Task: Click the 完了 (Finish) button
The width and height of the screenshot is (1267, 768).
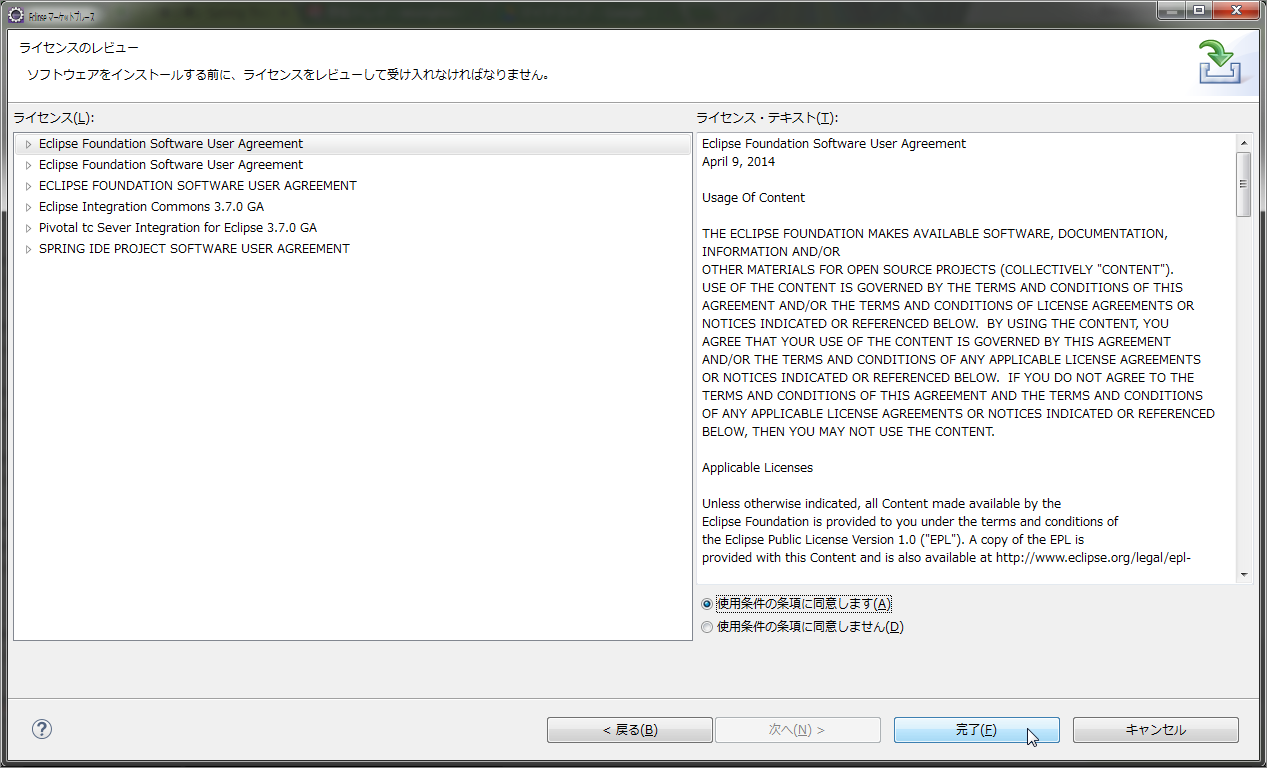Action: coord(976,729)
